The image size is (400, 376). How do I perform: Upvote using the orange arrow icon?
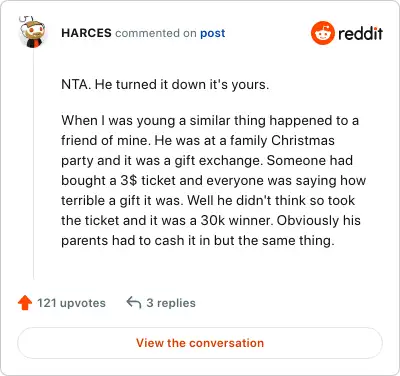point(25,303)
